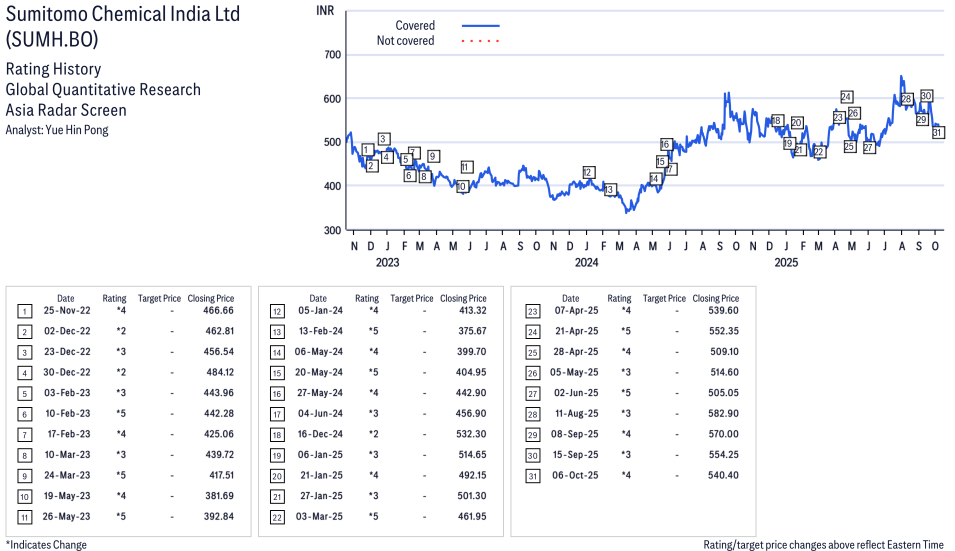The height and width of the screenshot is (551, 955).
Task: Click the INR label above the y-axis
Action: click(x=325, y=9)
